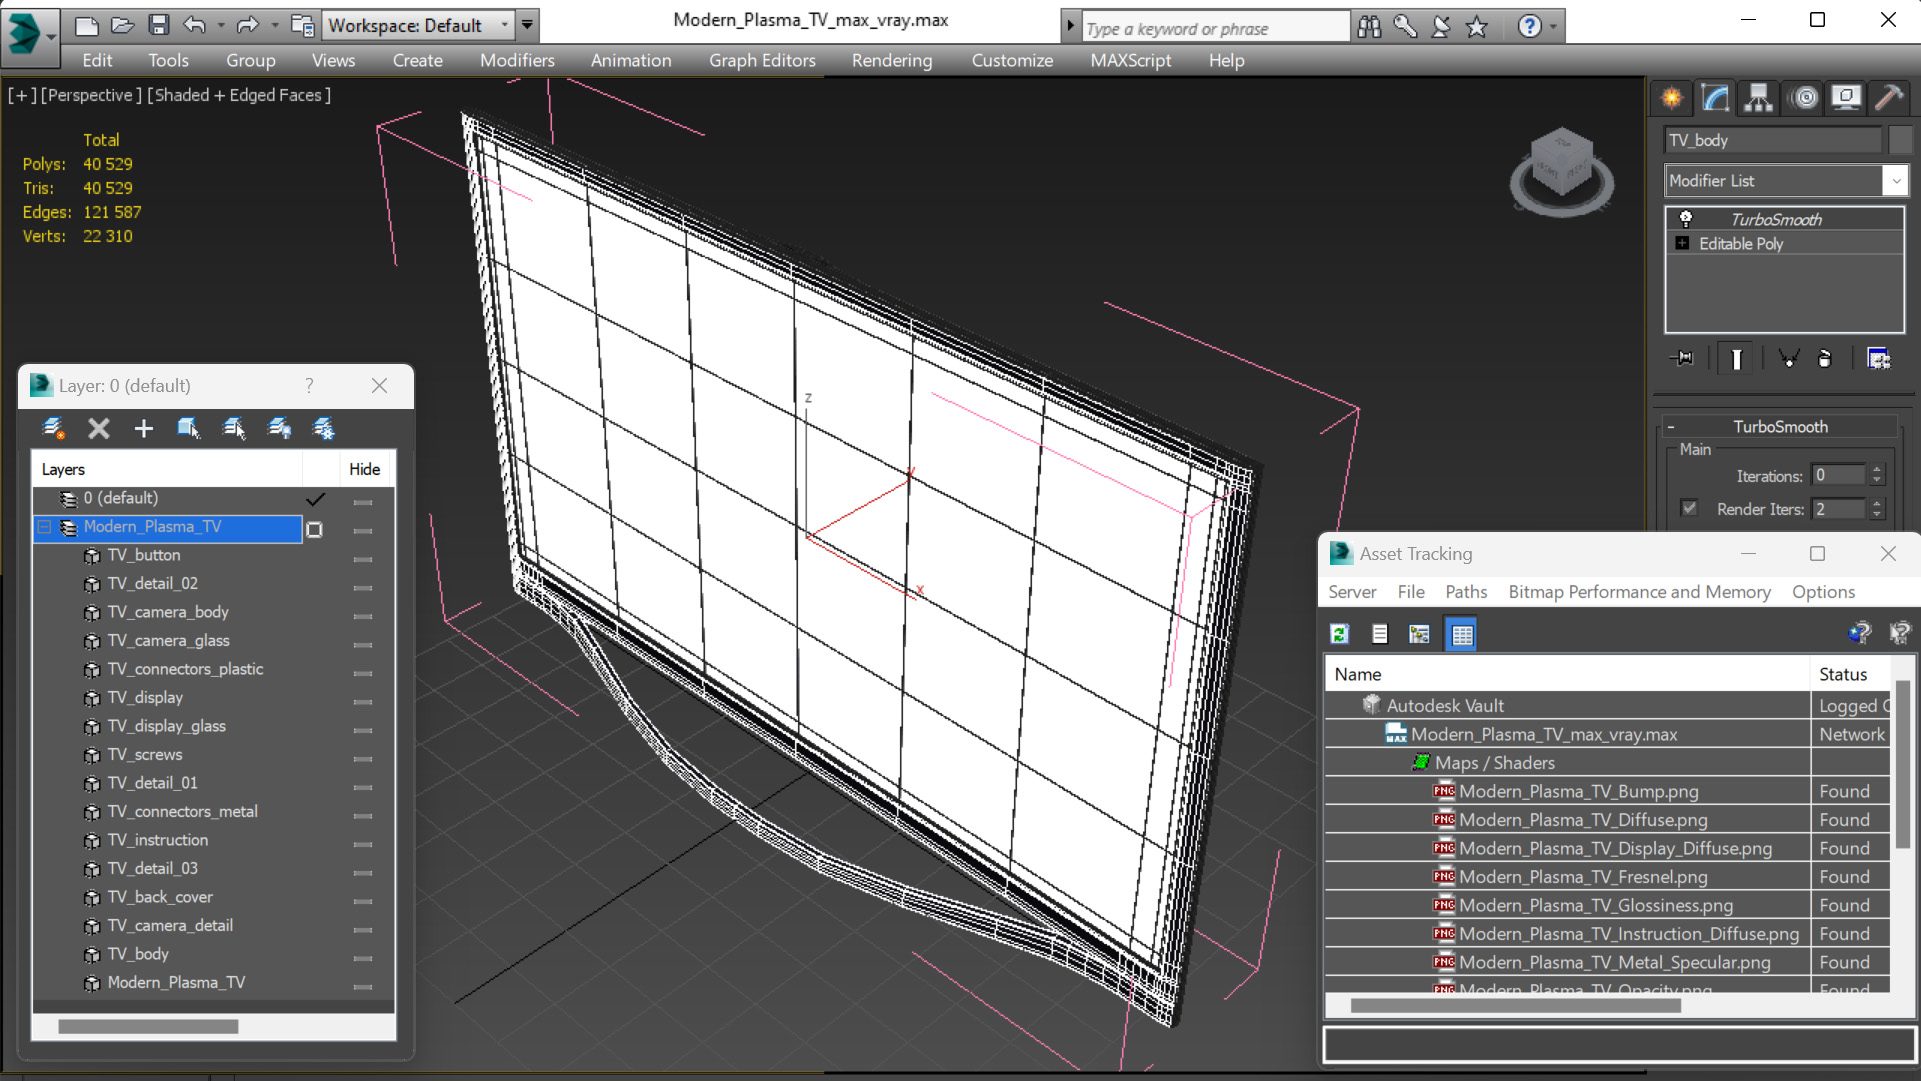This screenshot has width=1921, height=1081.
Task: Toggle TurboSmooth modifier lightbulb on/off
Action: point(1685,218)
